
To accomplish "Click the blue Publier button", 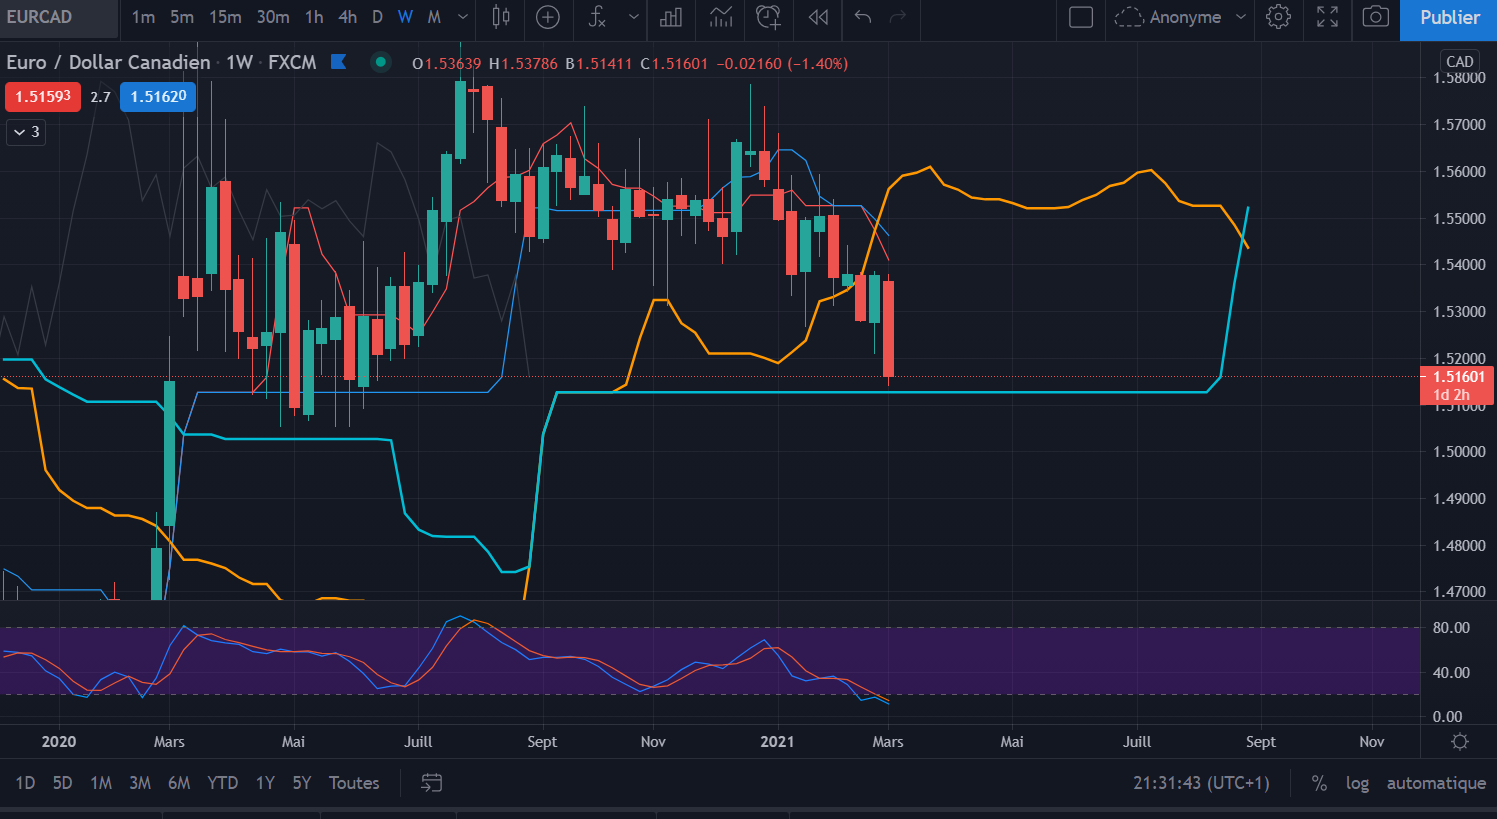I will pos(1449,18).
